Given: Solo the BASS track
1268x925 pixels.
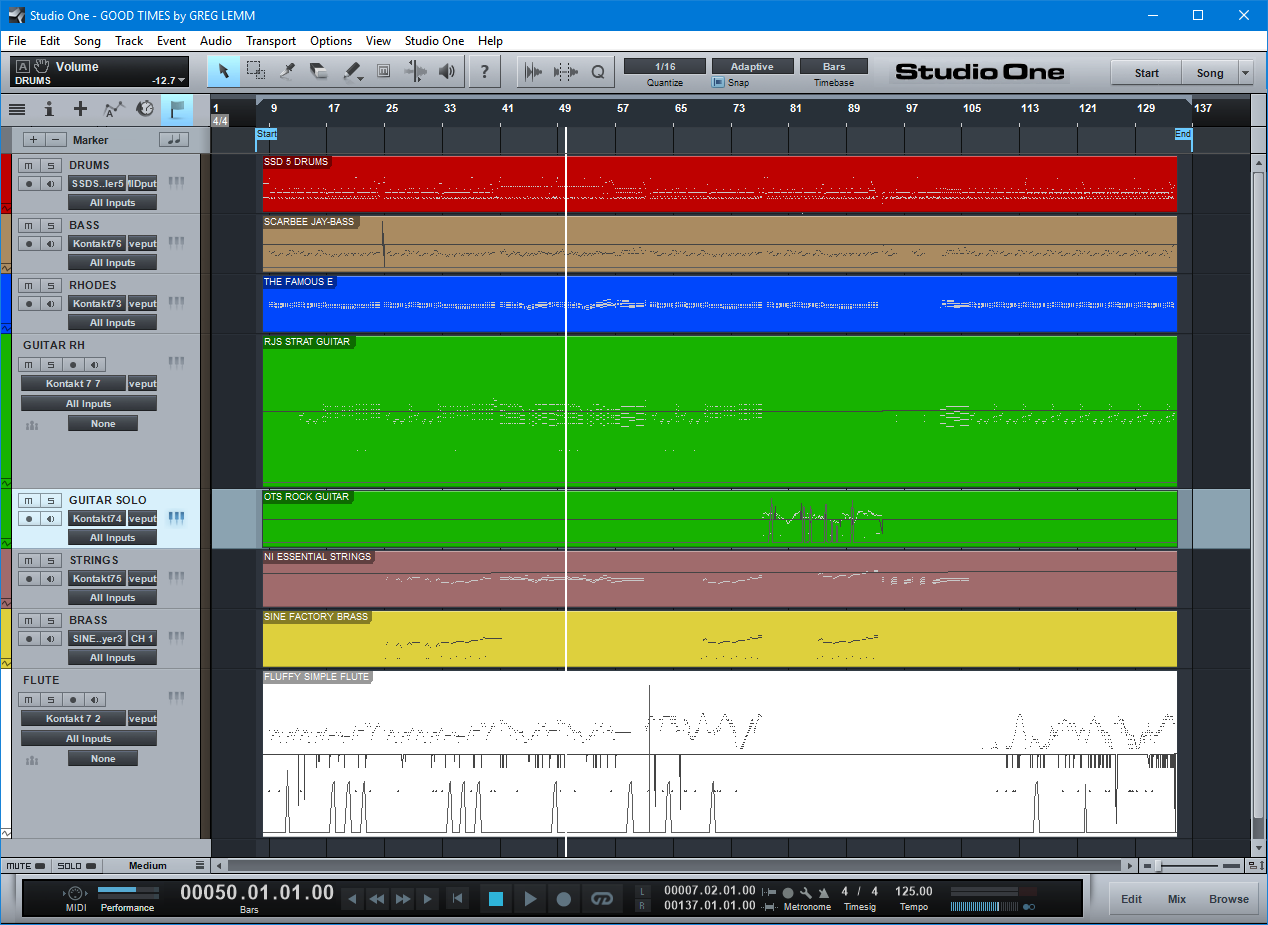Looking at the screenshot, I should (x=51, y=225).
